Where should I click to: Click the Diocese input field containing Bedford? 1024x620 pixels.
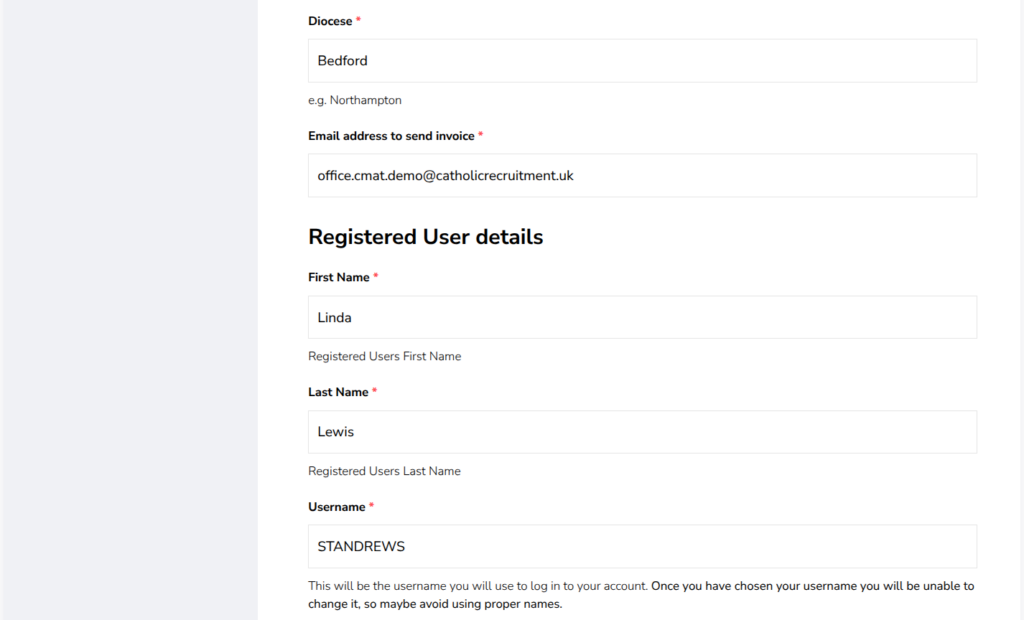click(x=642, y=61)
